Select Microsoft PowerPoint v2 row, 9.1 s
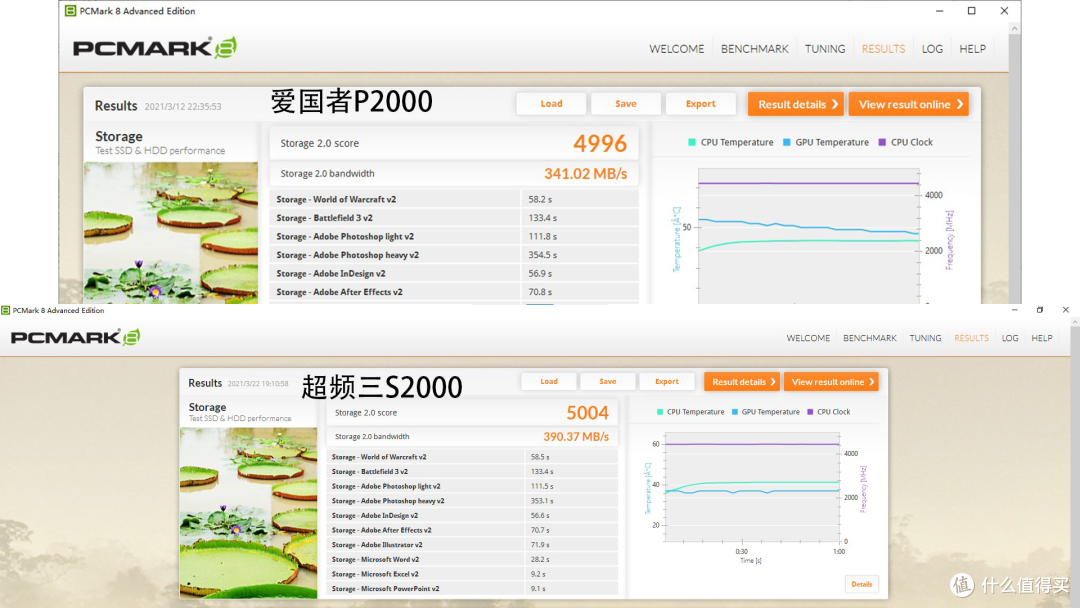The image size is (1080, 608). (x=472, y=589)
